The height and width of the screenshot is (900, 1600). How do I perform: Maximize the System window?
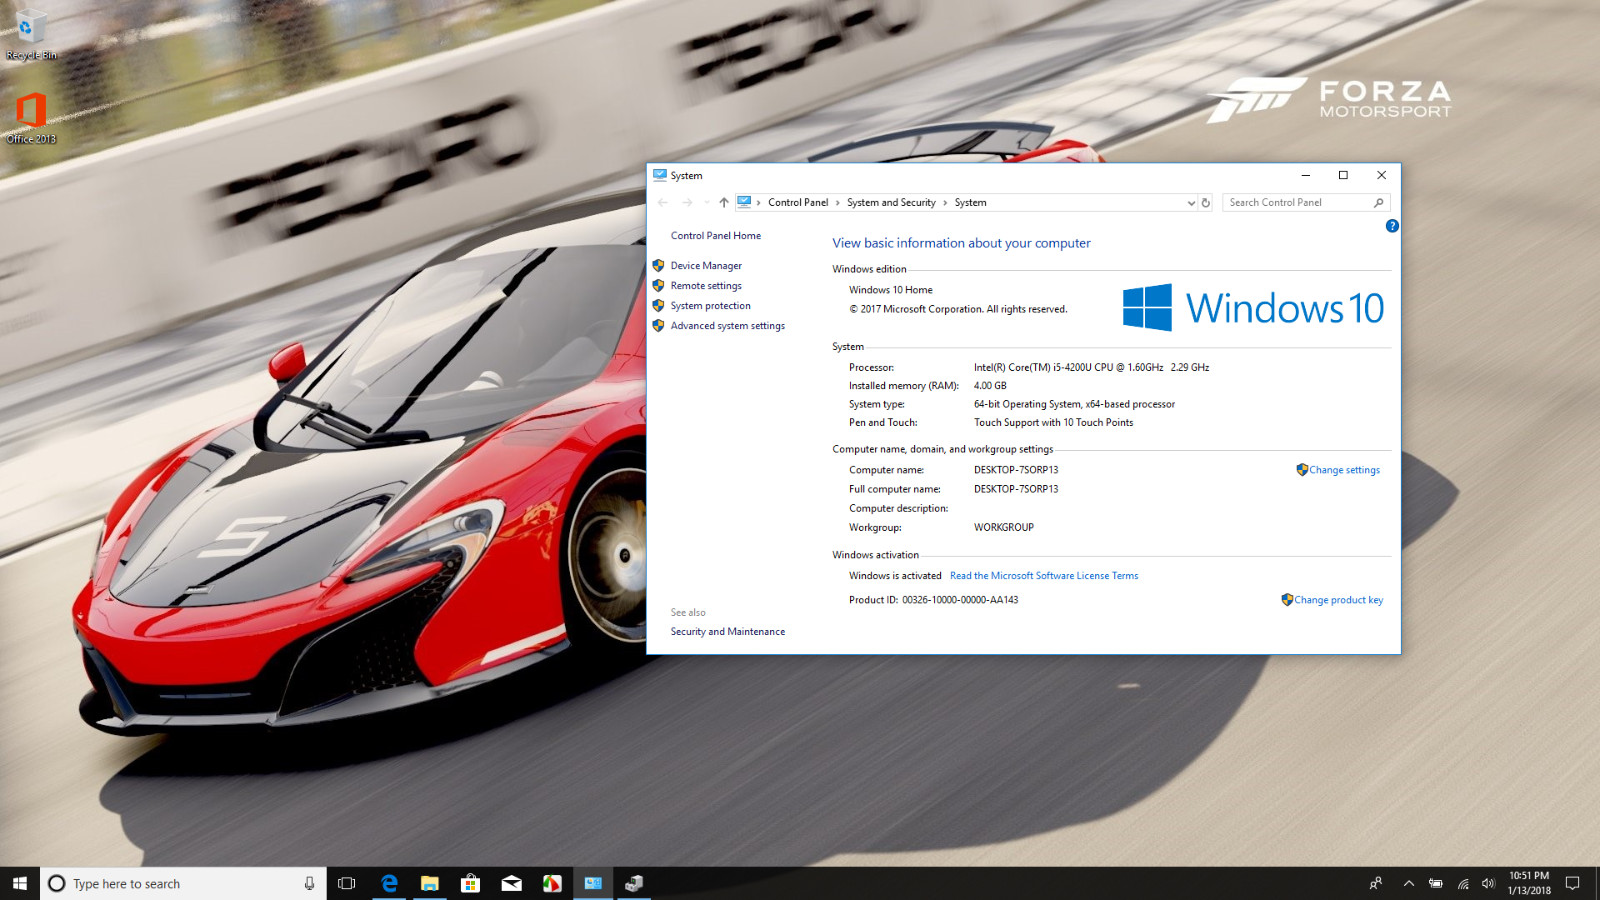point(1343,175)
